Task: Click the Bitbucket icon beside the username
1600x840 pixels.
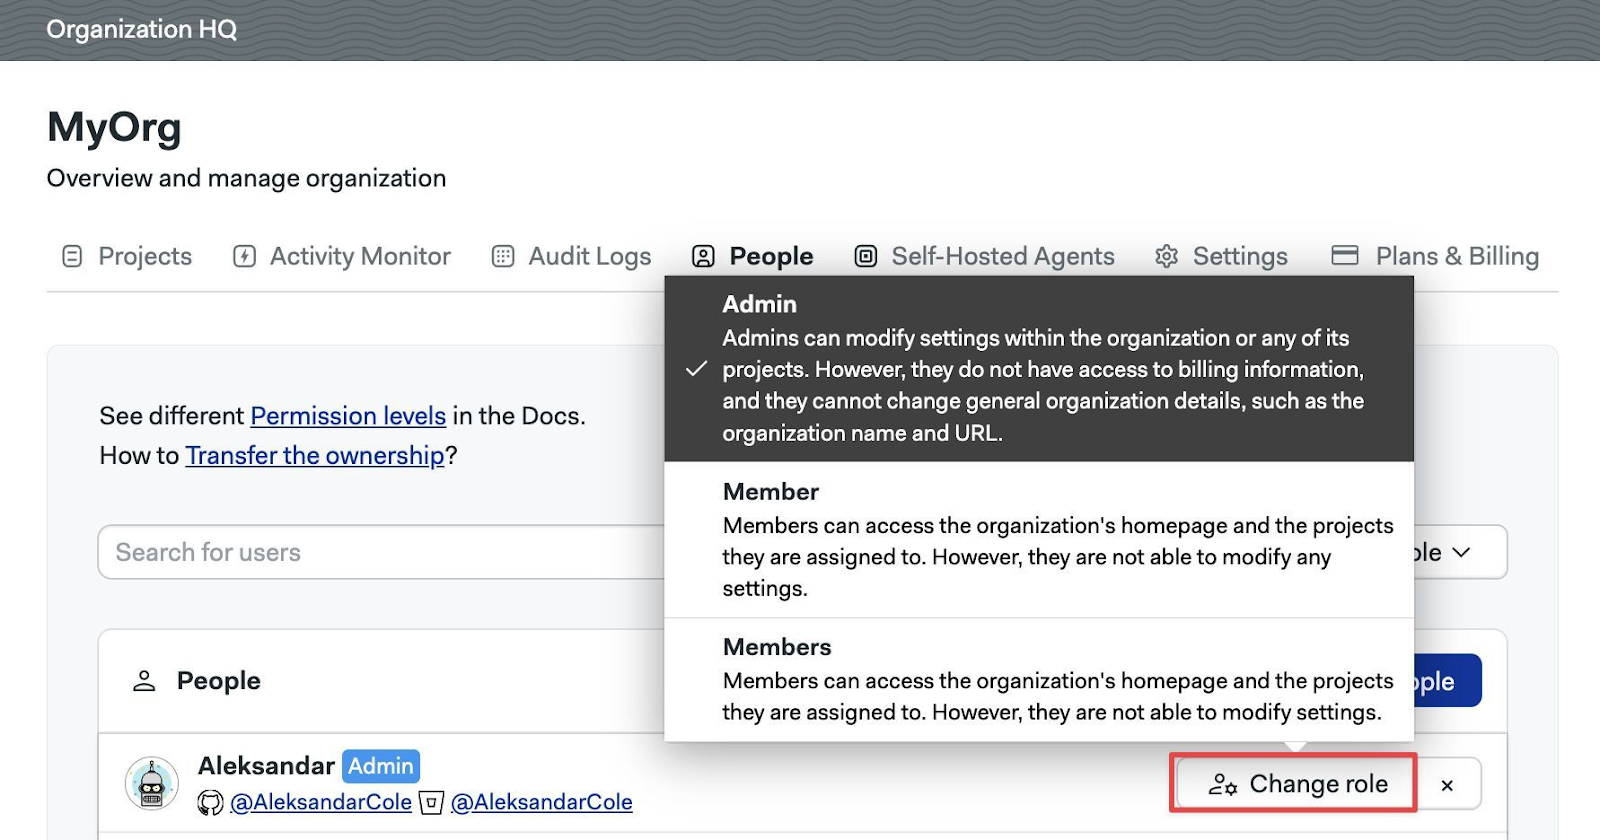Action: pos(431,803)
